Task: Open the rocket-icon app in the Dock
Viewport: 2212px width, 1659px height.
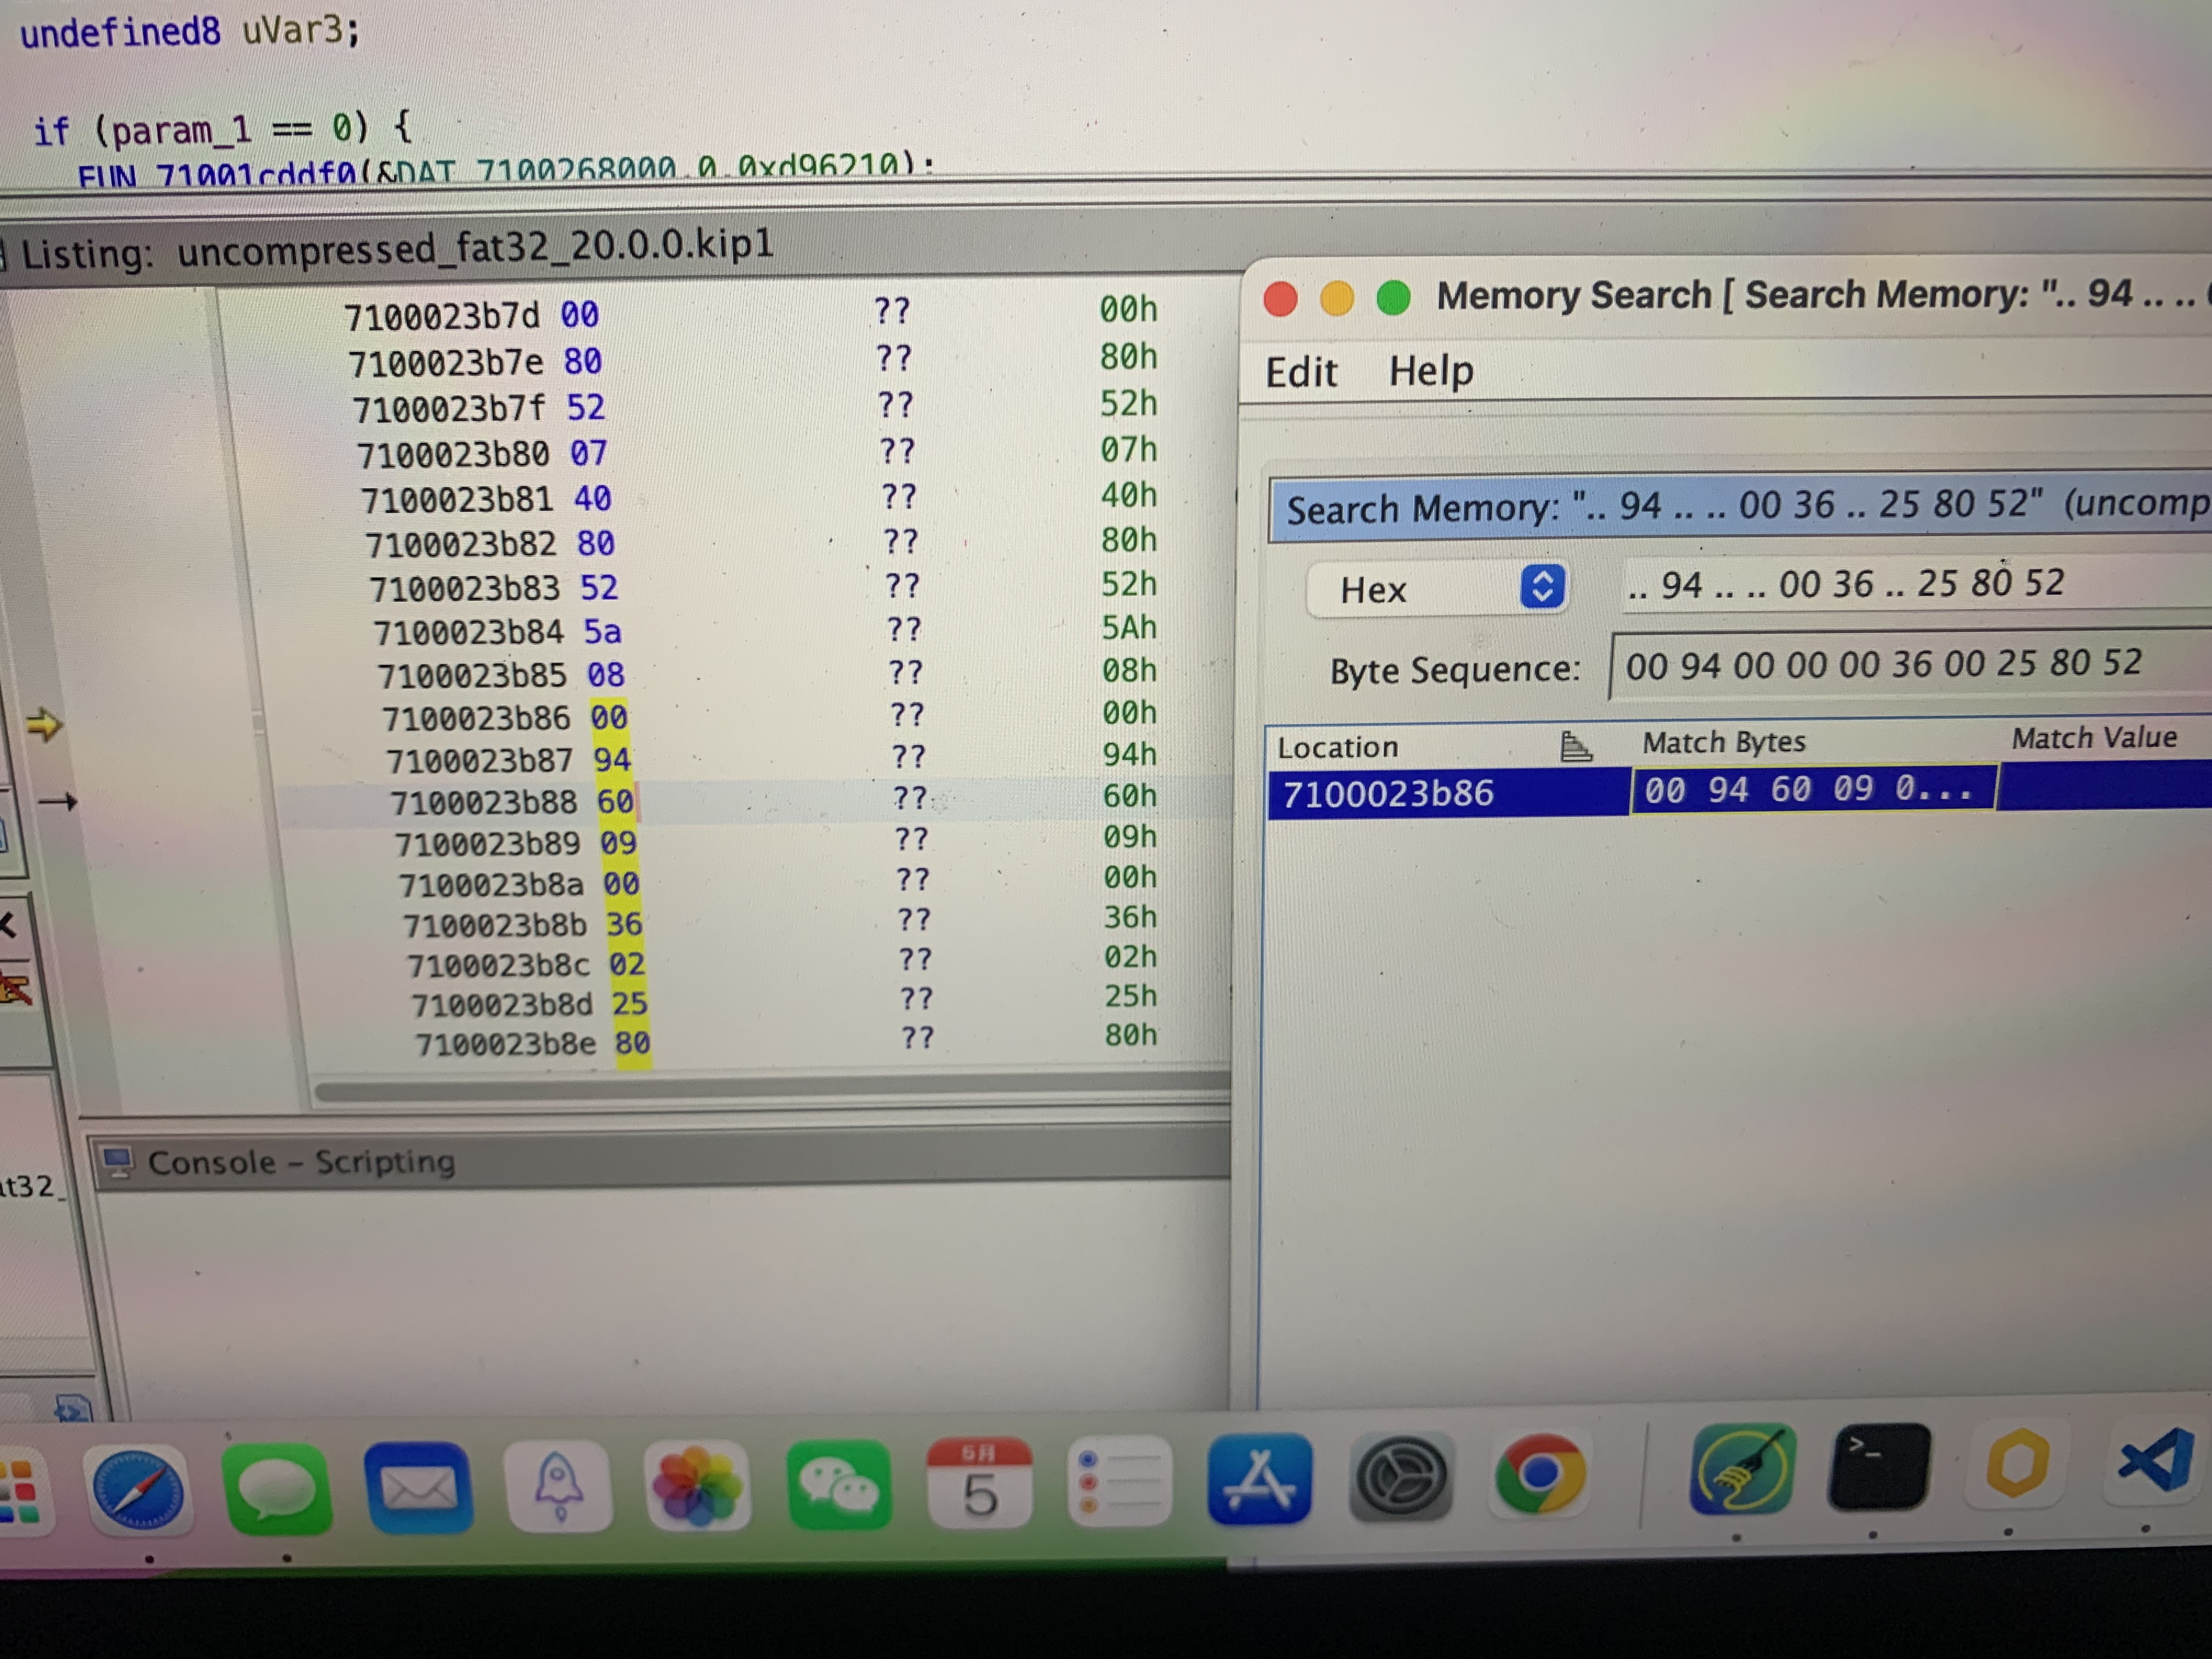Action: (558, 1486)
